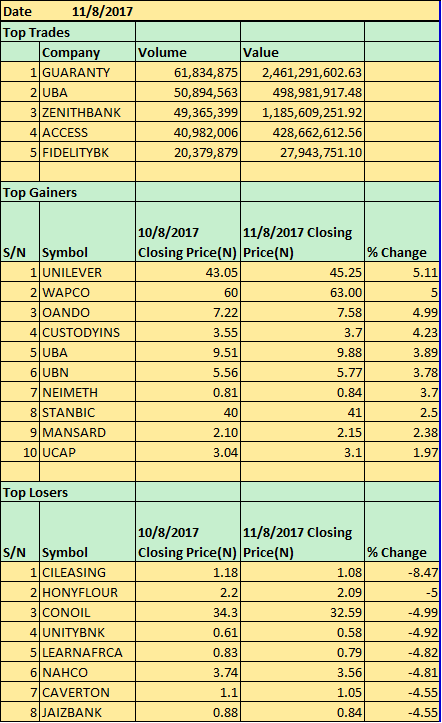442x723 pixels.
Task: Select the UCAP symbol cell
Action: tap(88, 452)
